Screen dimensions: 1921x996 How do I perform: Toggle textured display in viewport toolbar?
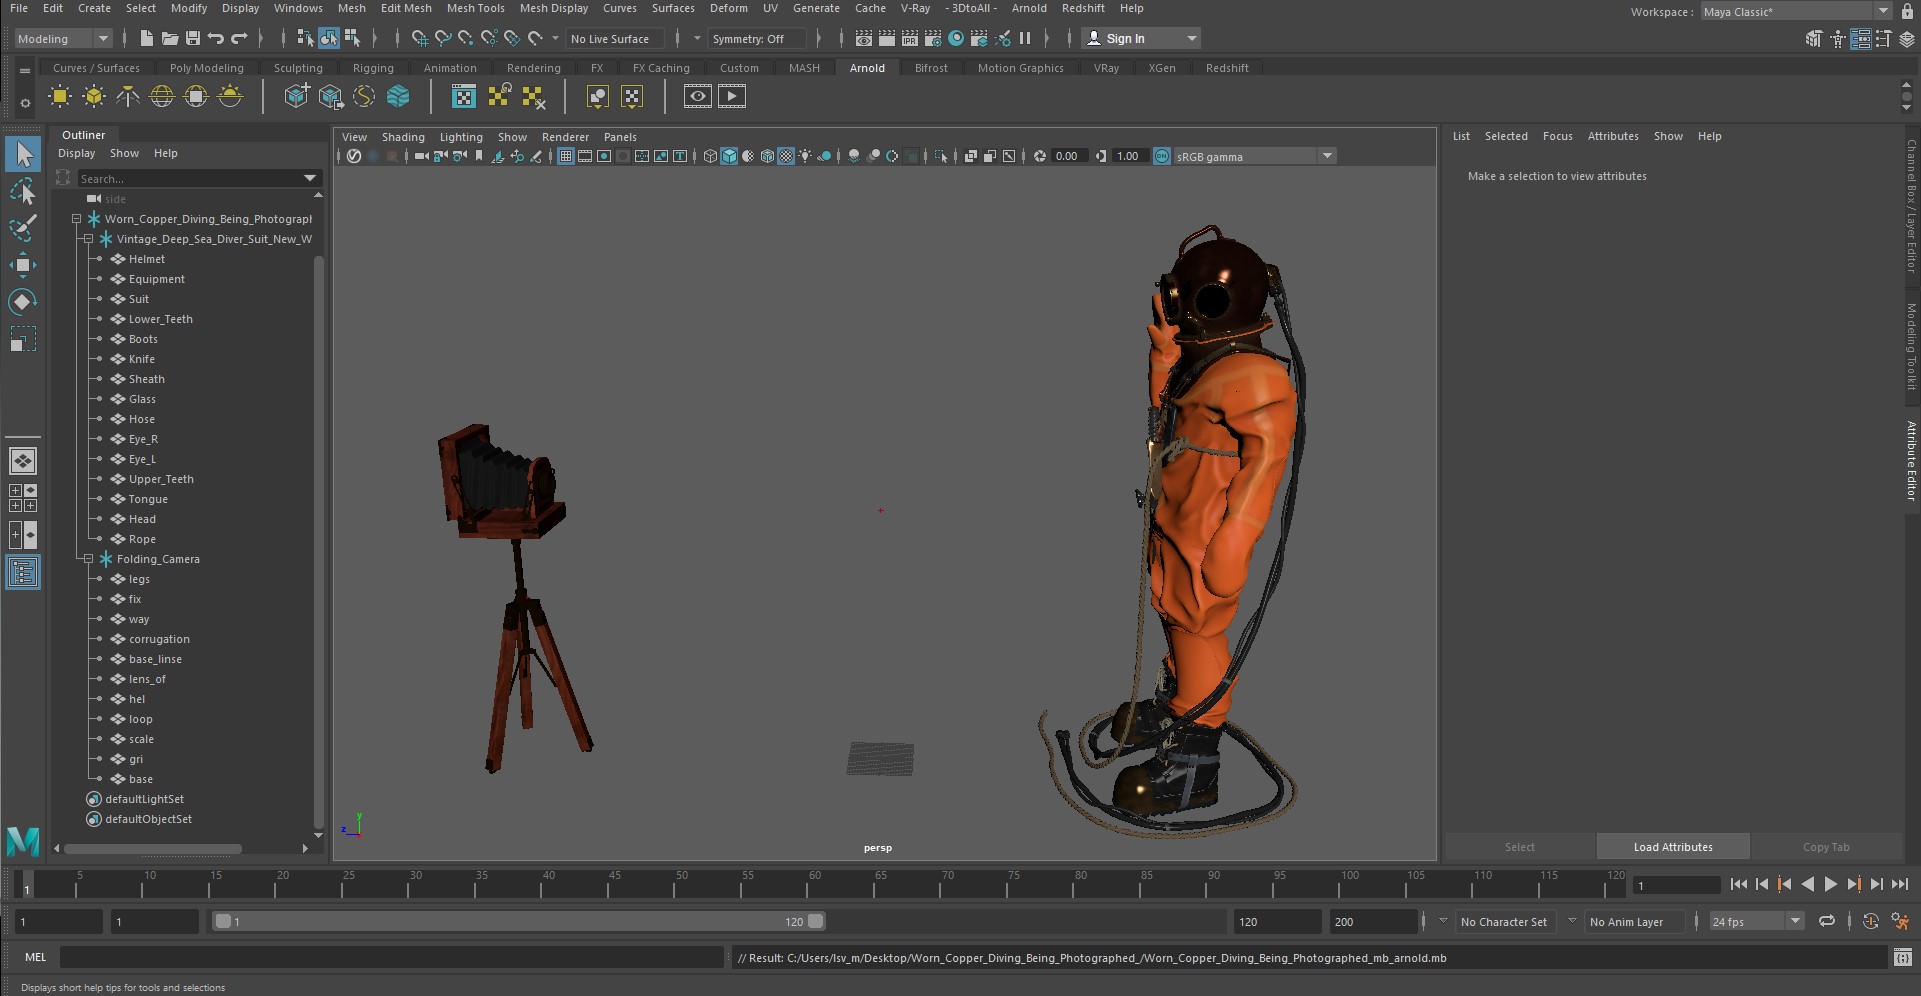pos(786,156)
